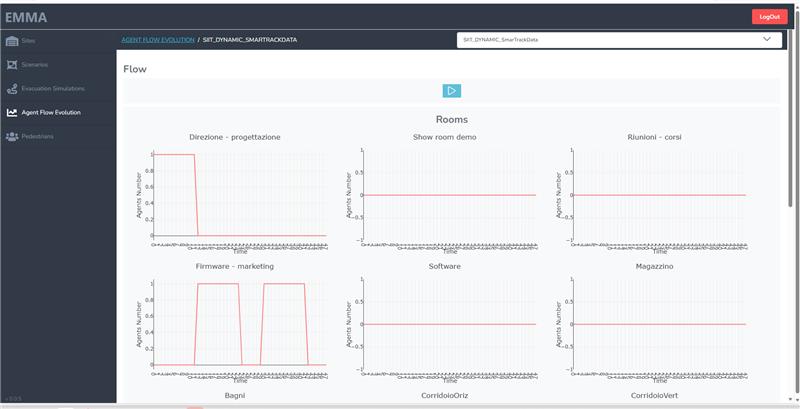Click the LogOut button
This screenshot has height=409, width=800.
point(769,17)
